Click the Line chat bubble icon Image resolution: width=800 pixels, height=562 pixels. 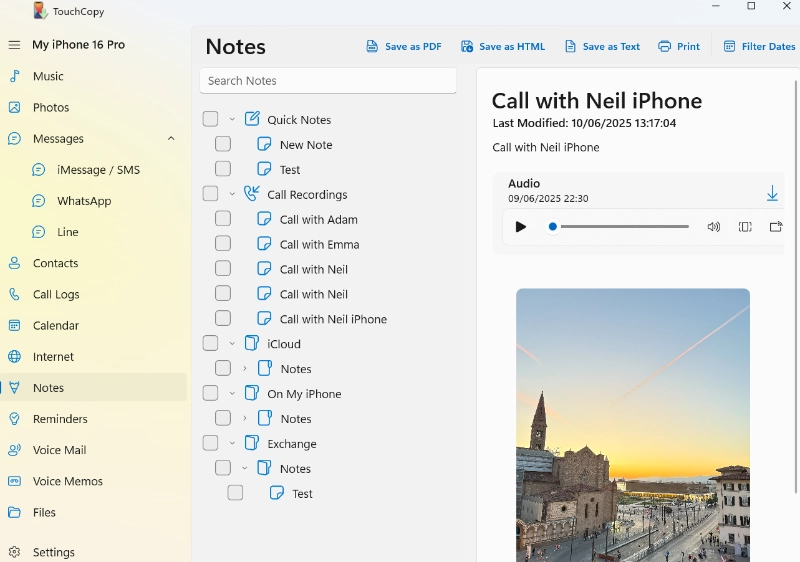tap(39, 232)
